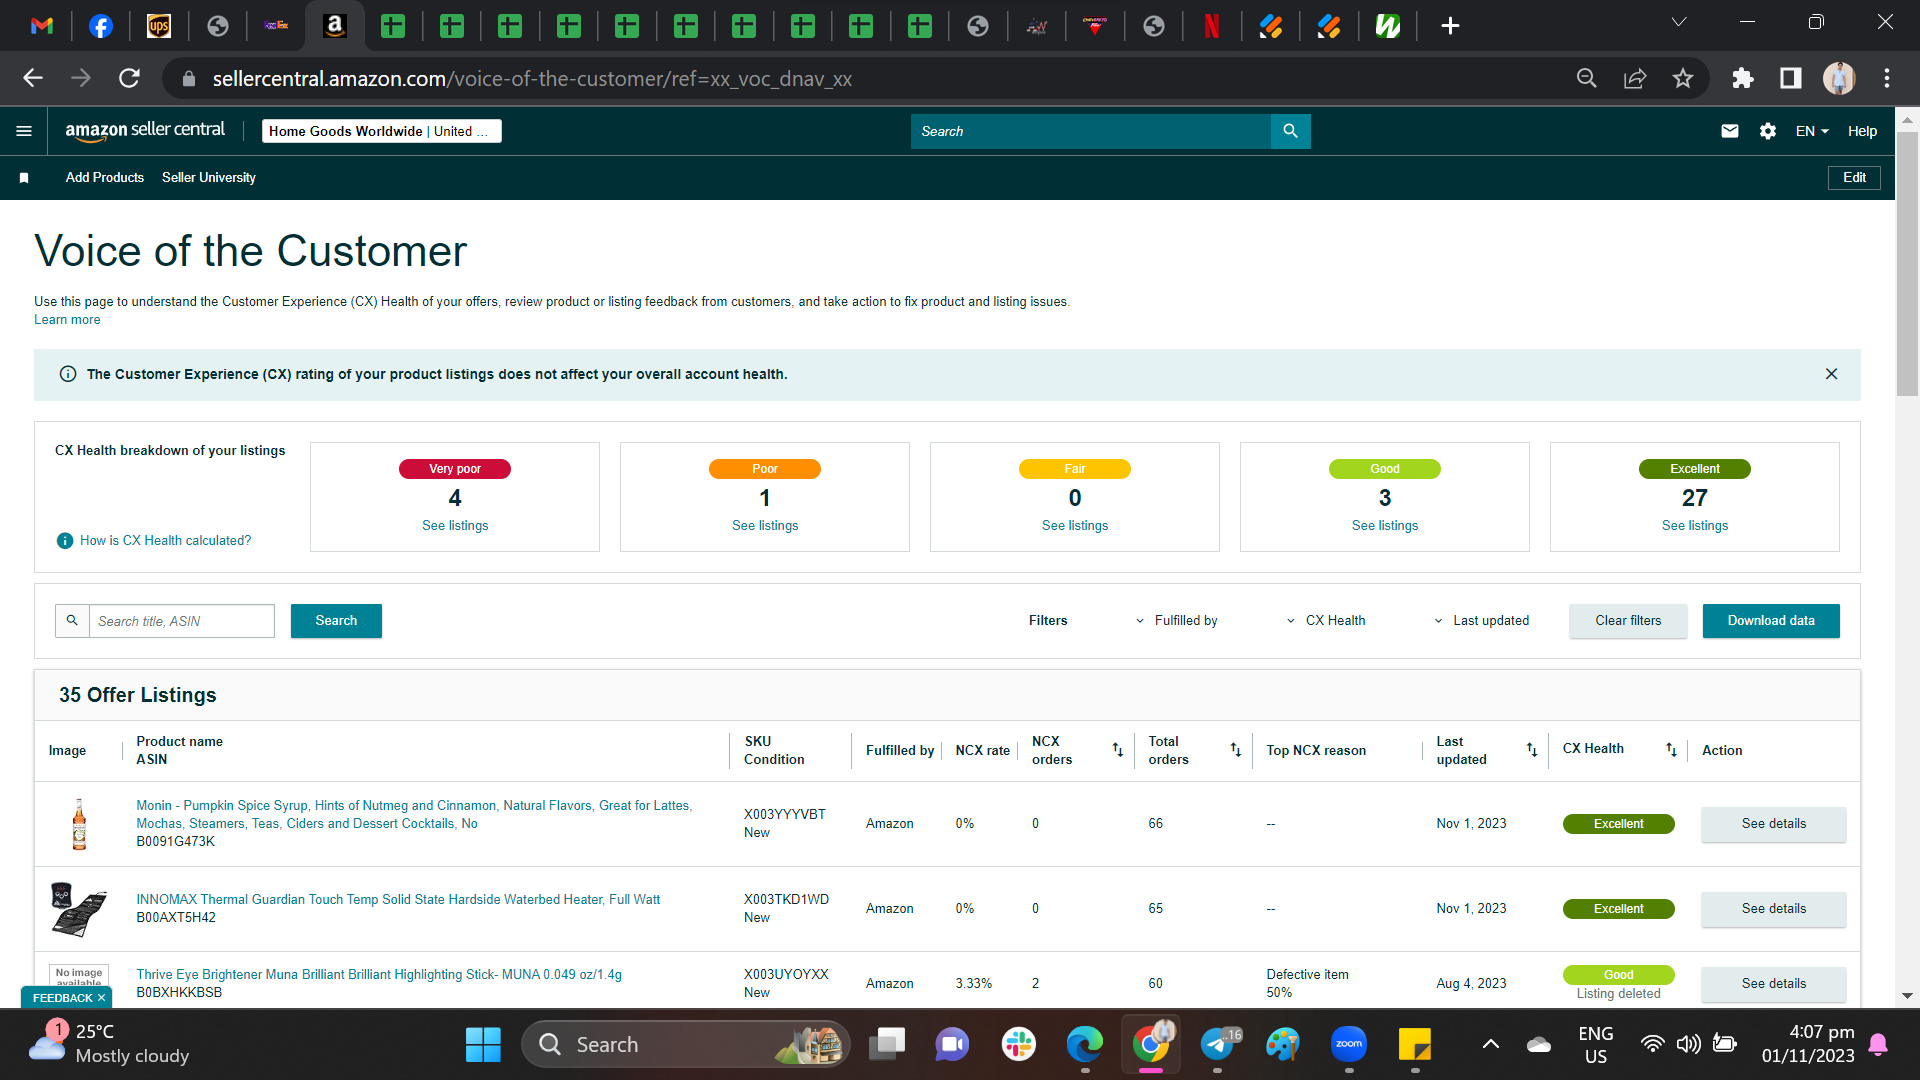Open the Chrome profile avatar

click(x=1839, y=78)
